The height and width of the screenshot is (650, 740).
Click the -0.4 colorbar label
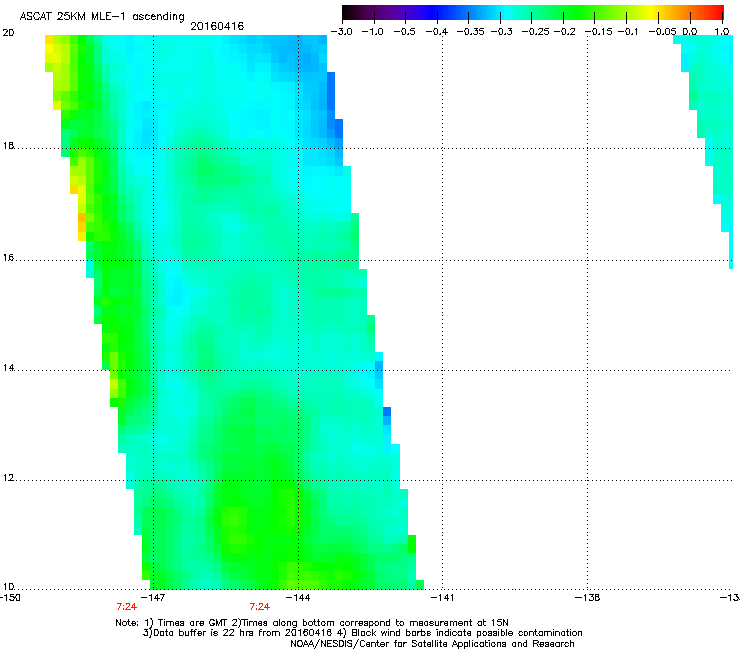pyautogui.click(x=437, y=32)
